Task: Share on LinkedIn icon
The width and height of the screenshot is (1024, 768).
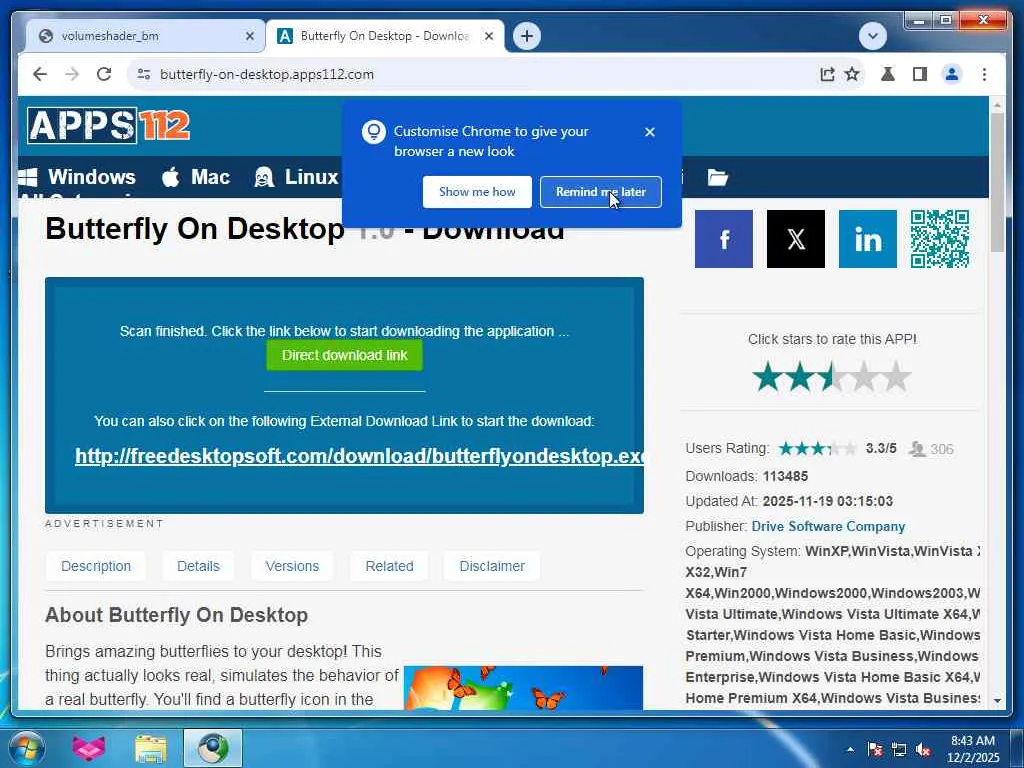Action: click(867, 239)
